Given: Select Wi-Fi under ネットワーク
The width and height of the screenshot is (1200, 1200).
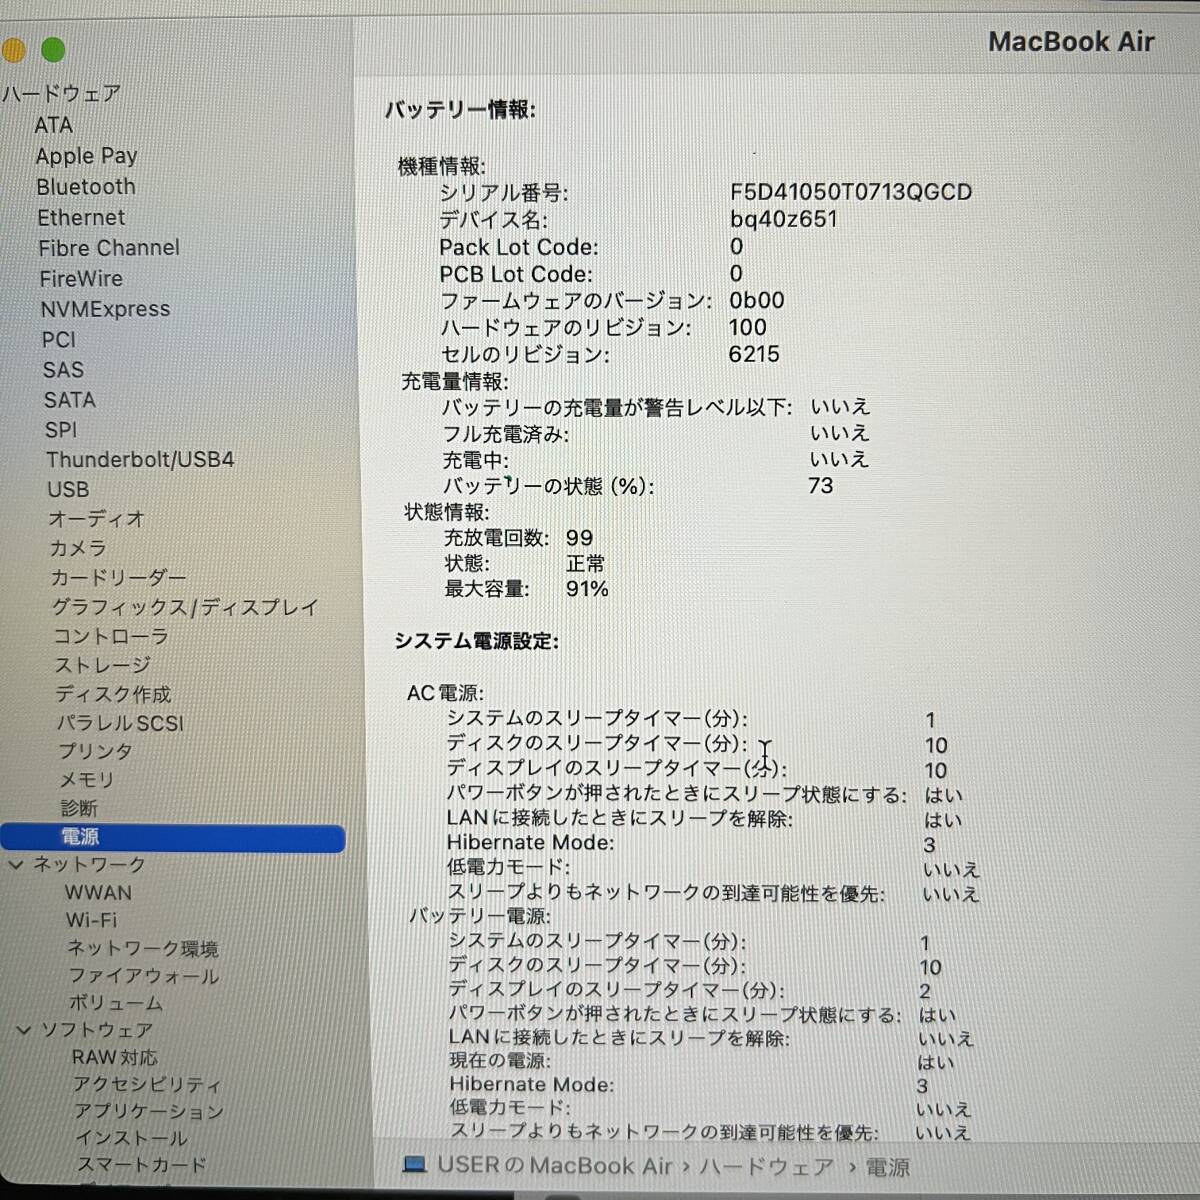Looking at the screenshot, I should pyautogui.click(x=91, y=920).
